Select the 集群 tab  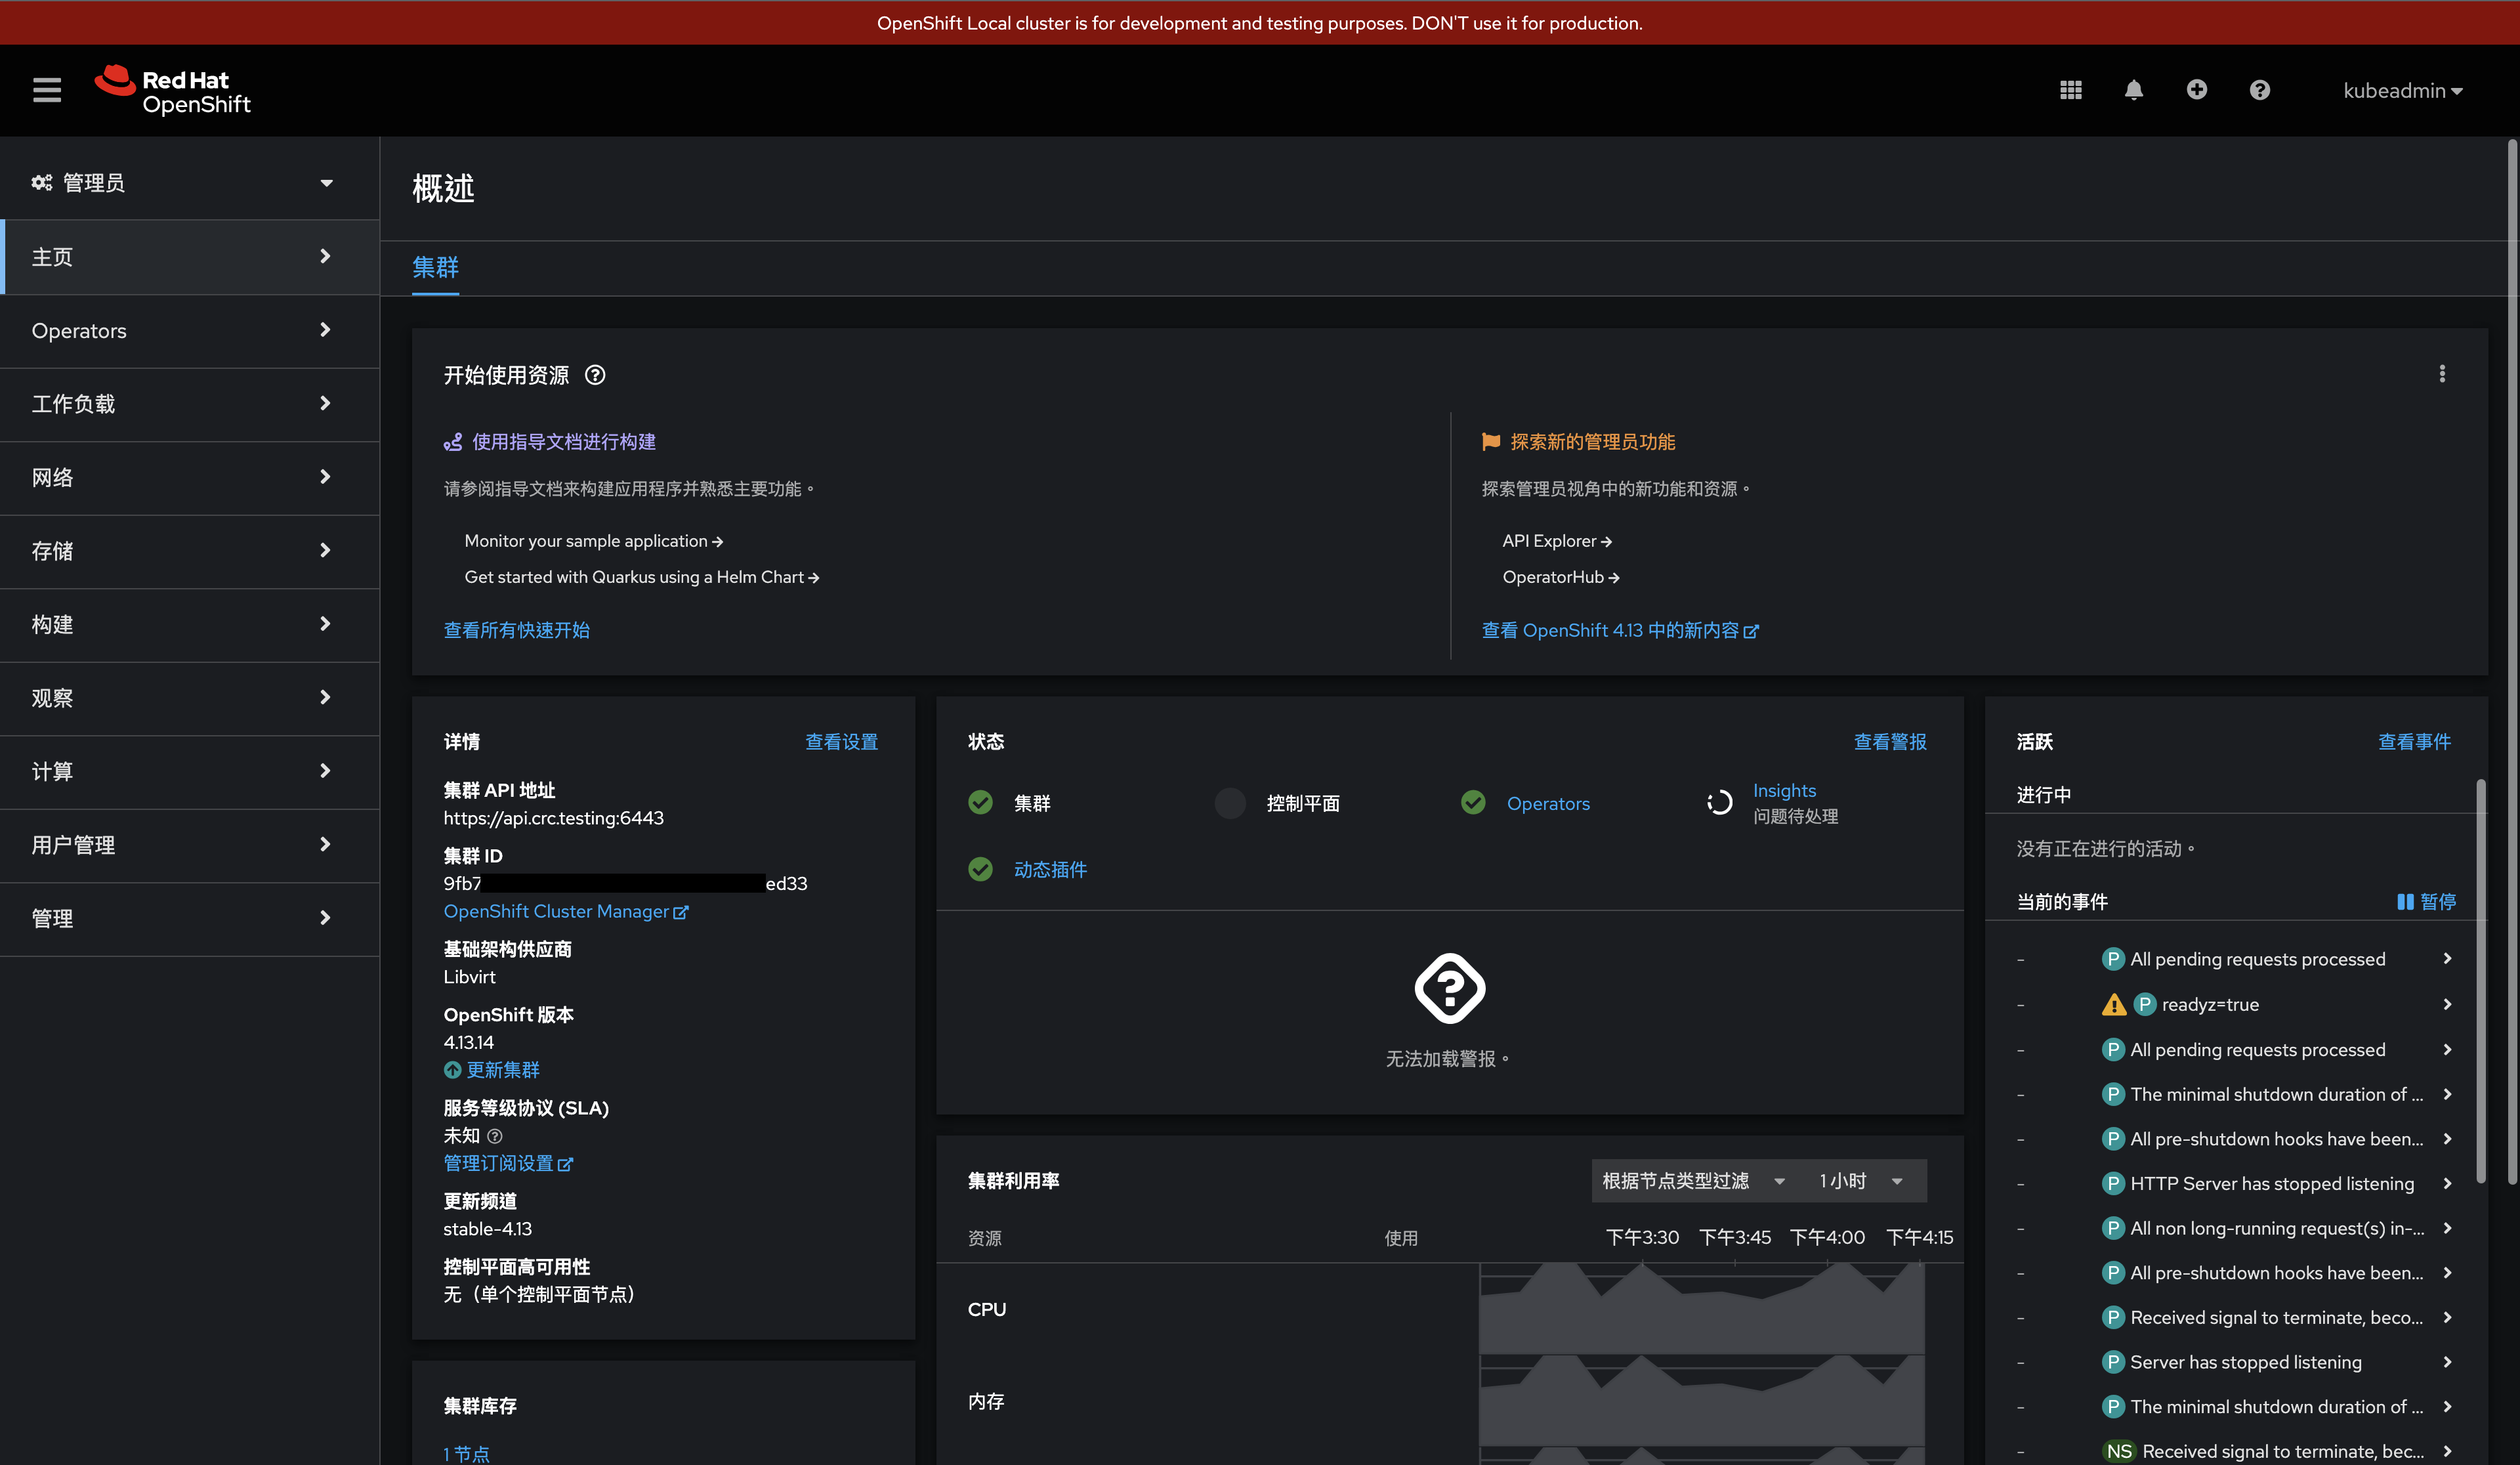click(x=435, y=268)
